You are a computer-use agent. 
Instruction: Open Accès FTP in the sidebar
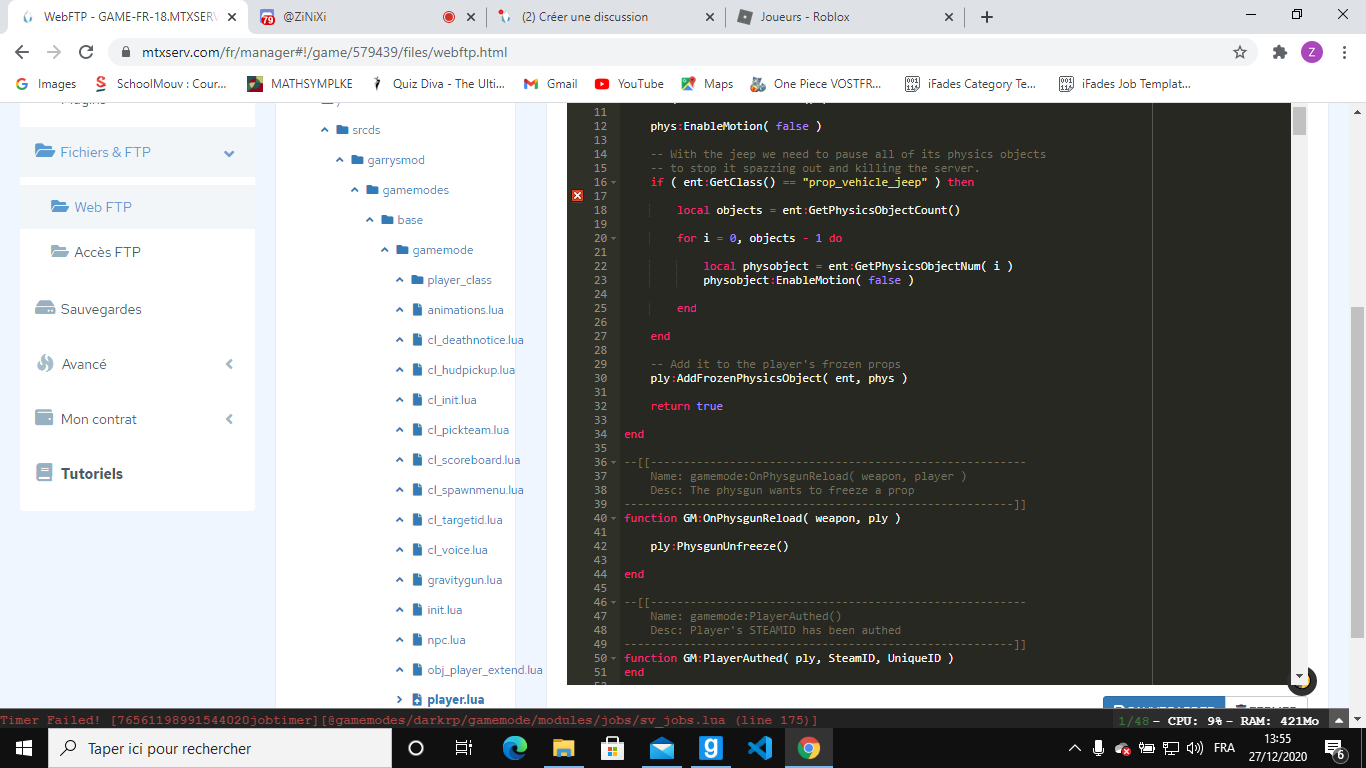click(x=107, y=252)
